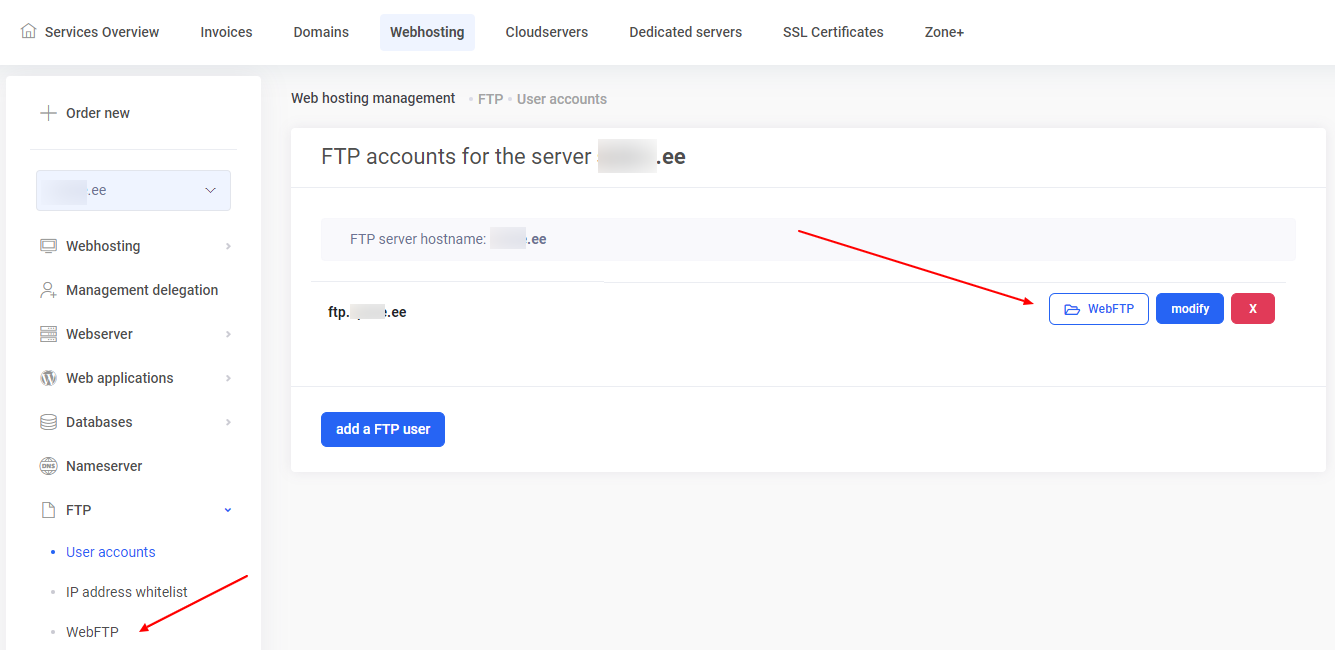Click the Management delegation person icon
The height and width of the screenshot is (650, 1335).
click(48, 289)
